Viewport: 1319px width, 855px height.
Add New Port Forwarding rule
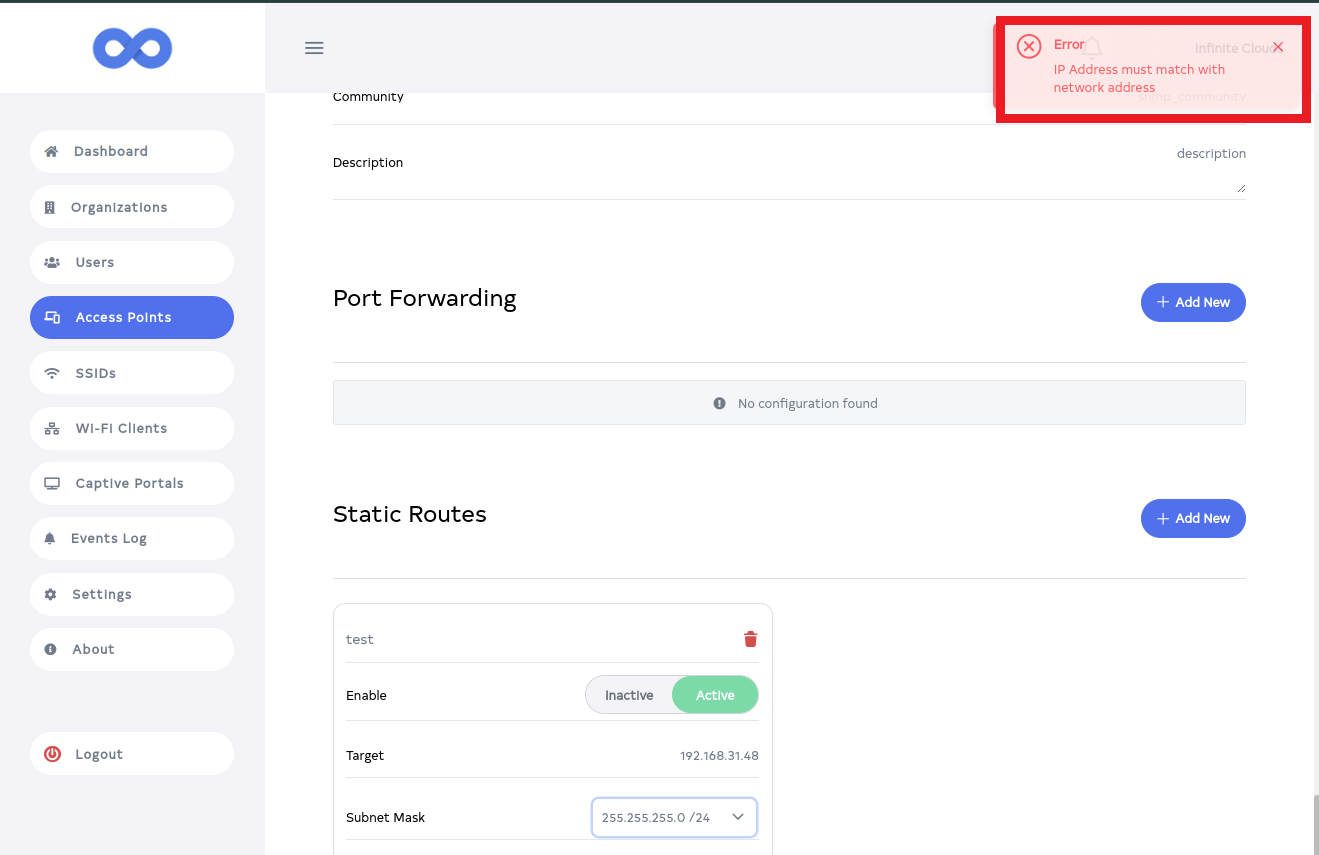click(1192, 302)
